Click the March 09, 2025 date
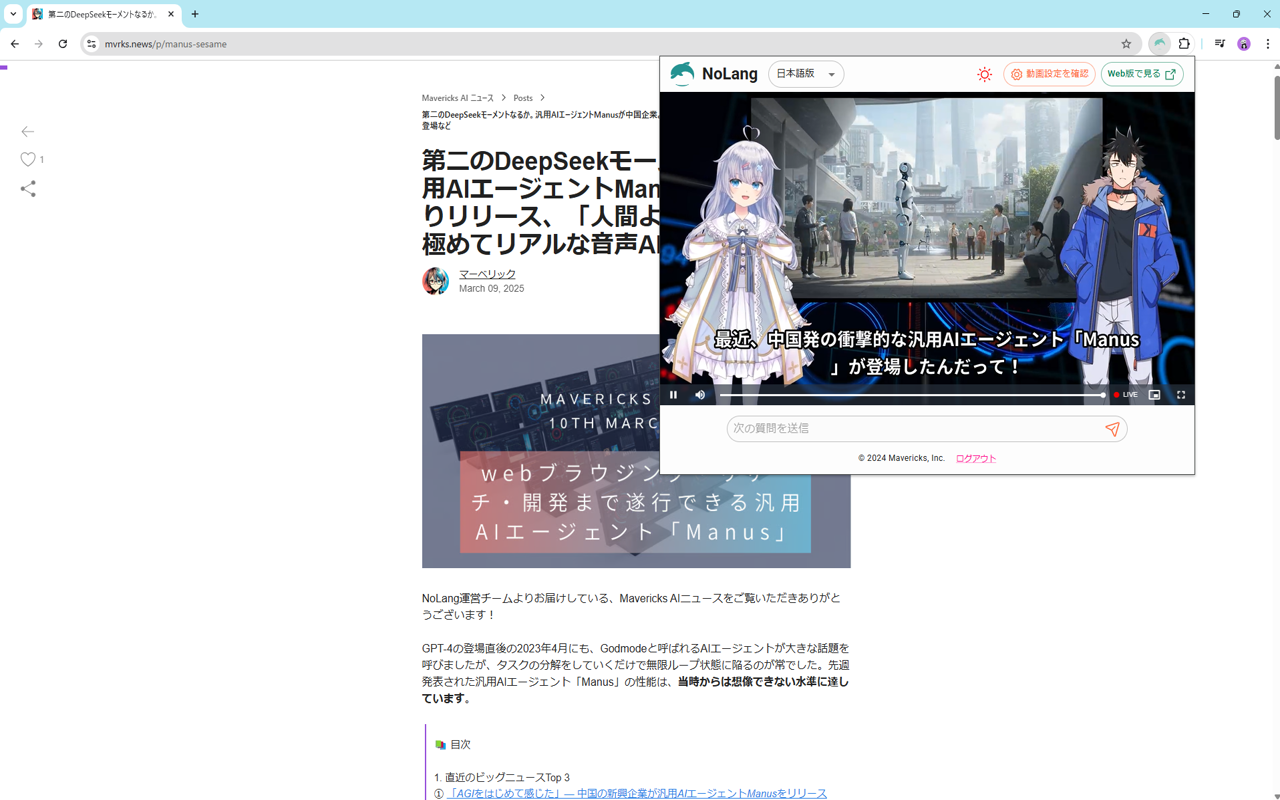Screen dimensions: 1280x800 491,289
